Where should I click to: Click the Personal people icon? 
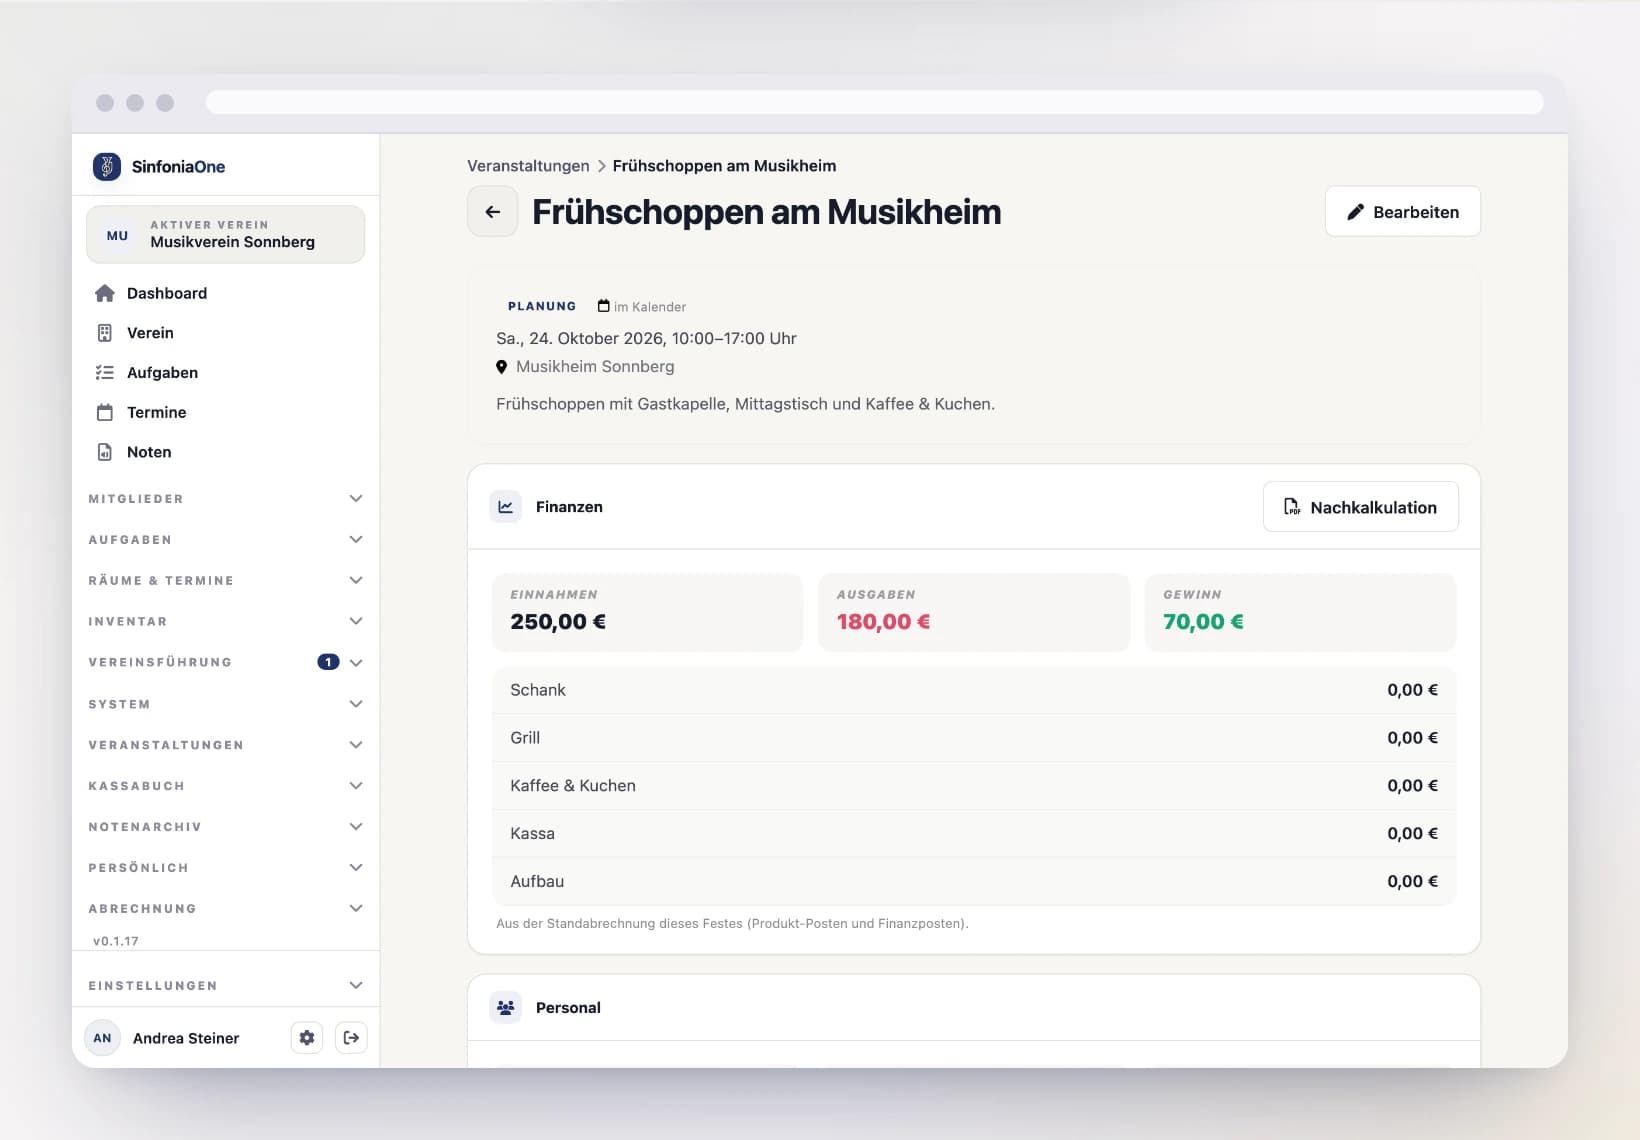[506, 1007]
